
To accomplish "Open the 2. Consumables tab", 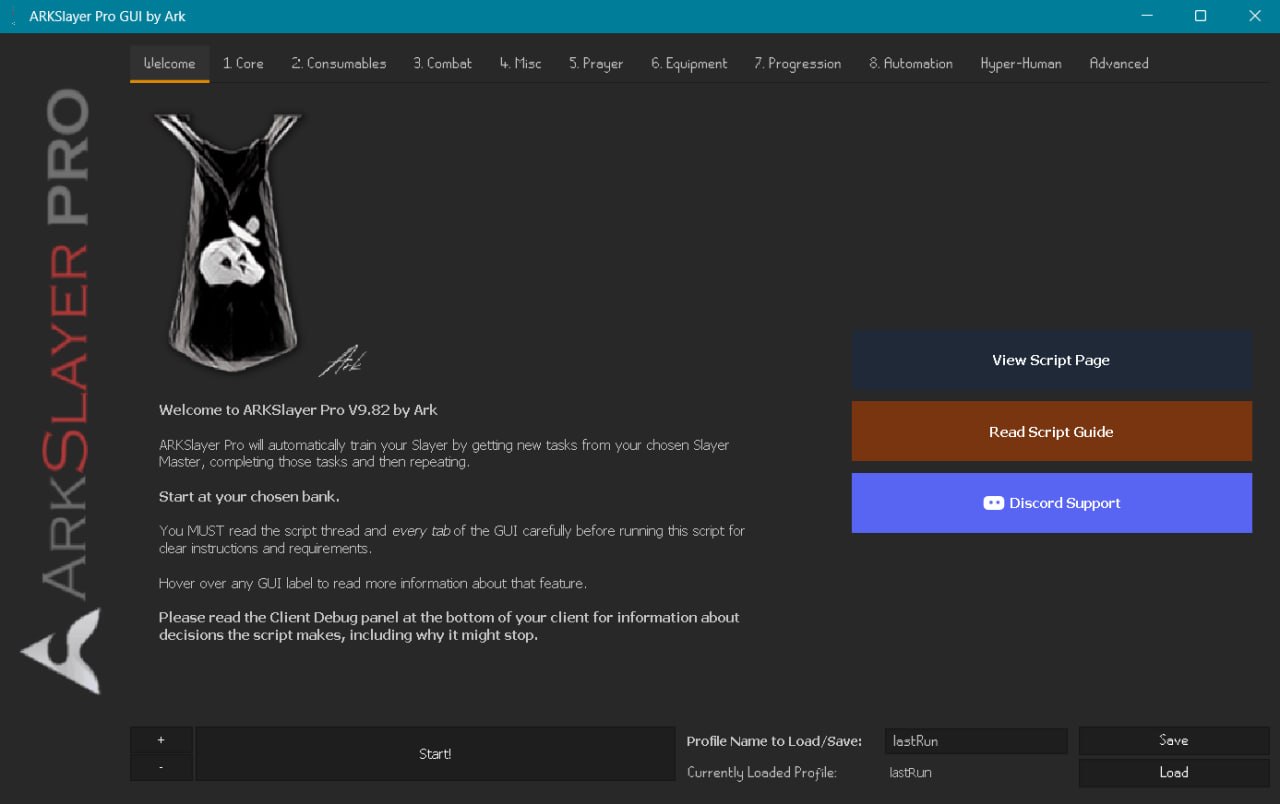I will click(339, 63).
